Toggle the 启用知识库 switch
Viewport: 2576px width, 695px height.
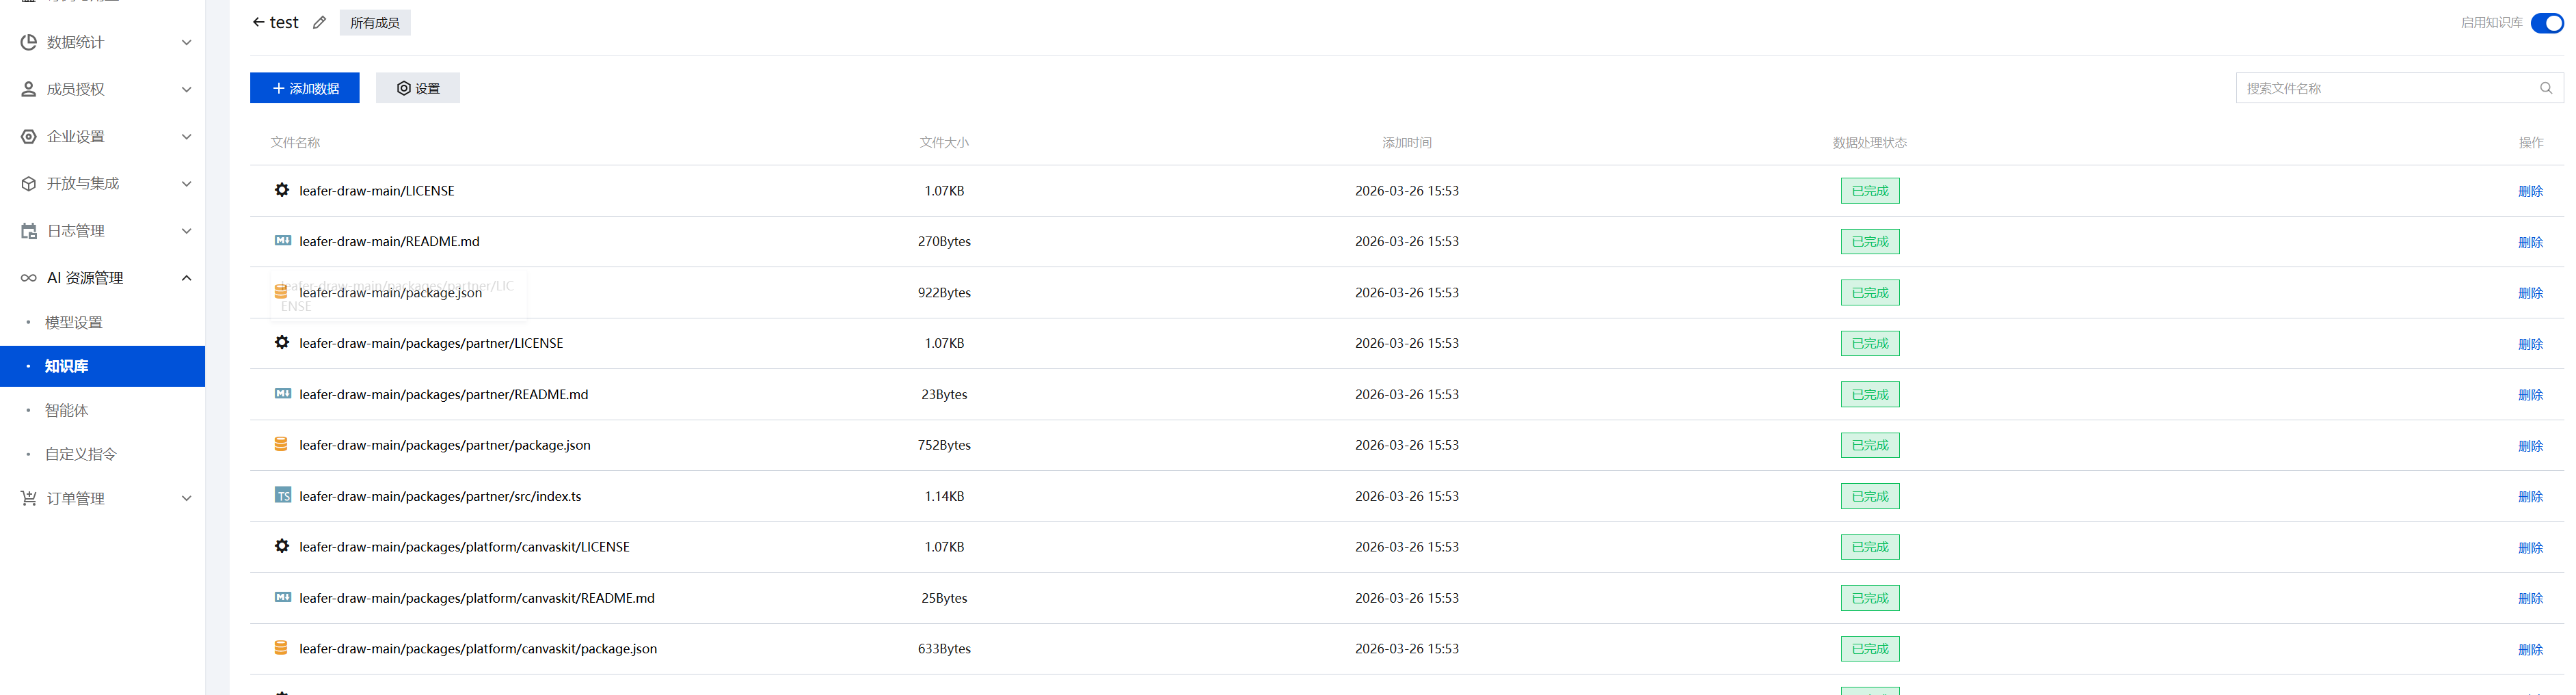2546,22
